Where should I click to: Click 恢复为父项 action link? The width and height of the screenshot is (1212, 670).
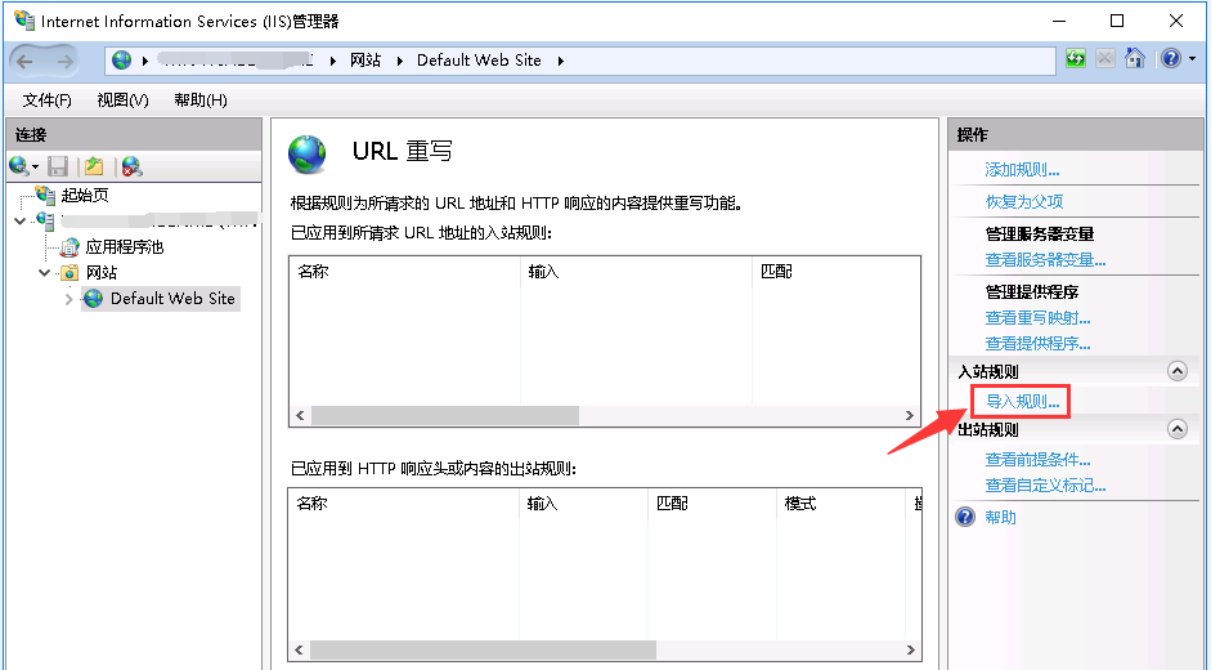[x=1024, y=201]
